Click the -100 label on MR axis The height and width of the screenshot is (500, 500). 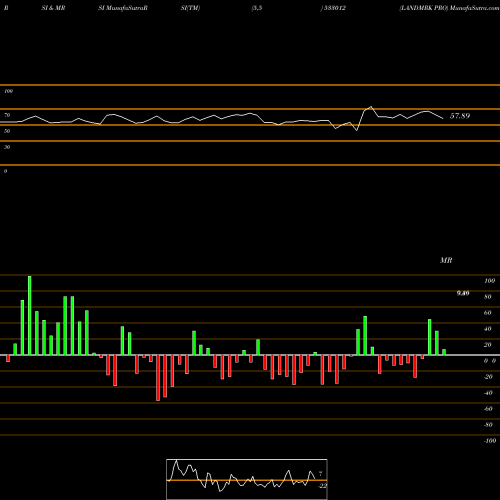(490, 441)
